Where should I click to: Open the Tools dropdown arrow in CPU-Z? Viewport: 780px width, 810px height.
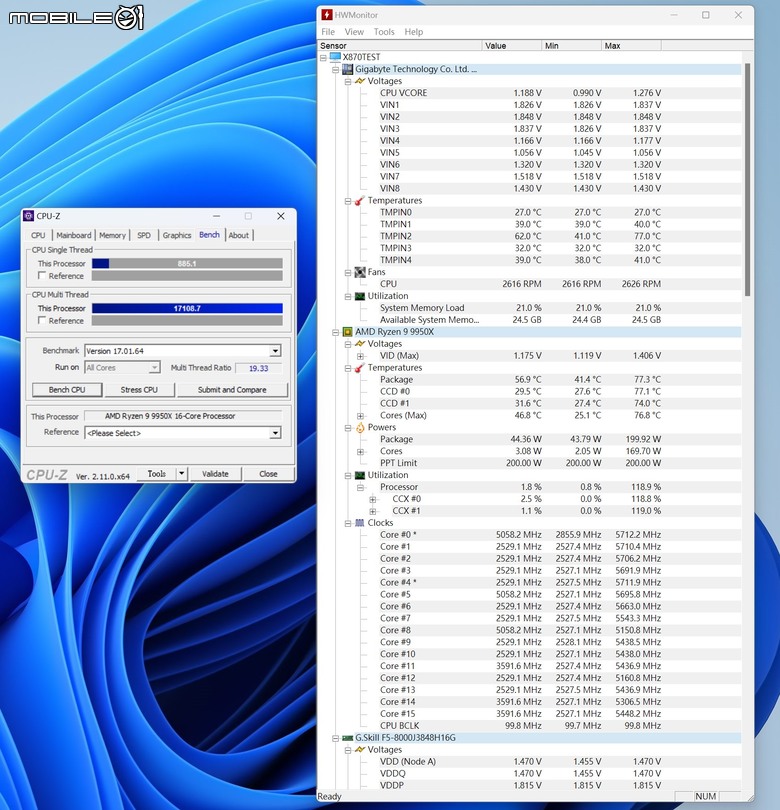[x=181, y=474]
